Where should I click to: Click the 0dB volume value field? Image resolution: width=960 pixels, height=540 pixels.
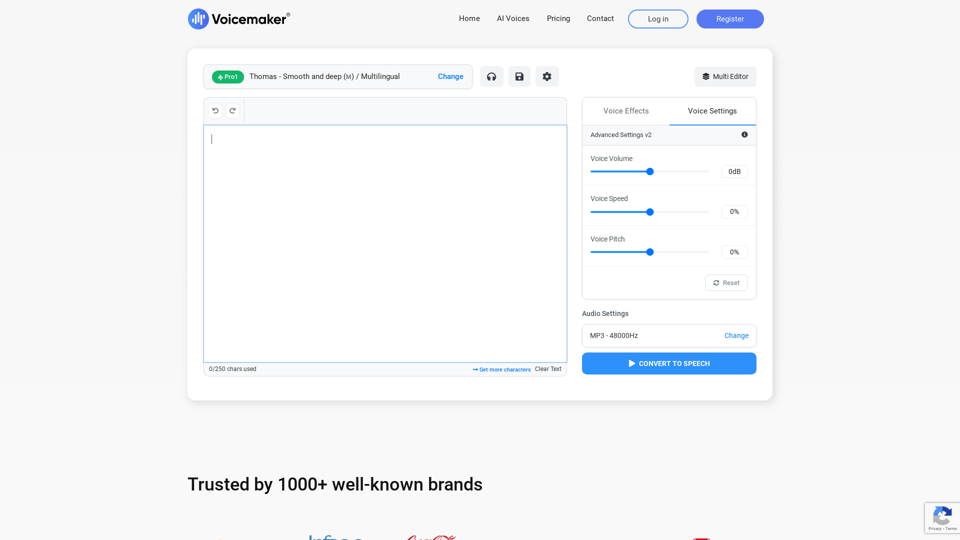click(x=734, y=171)
